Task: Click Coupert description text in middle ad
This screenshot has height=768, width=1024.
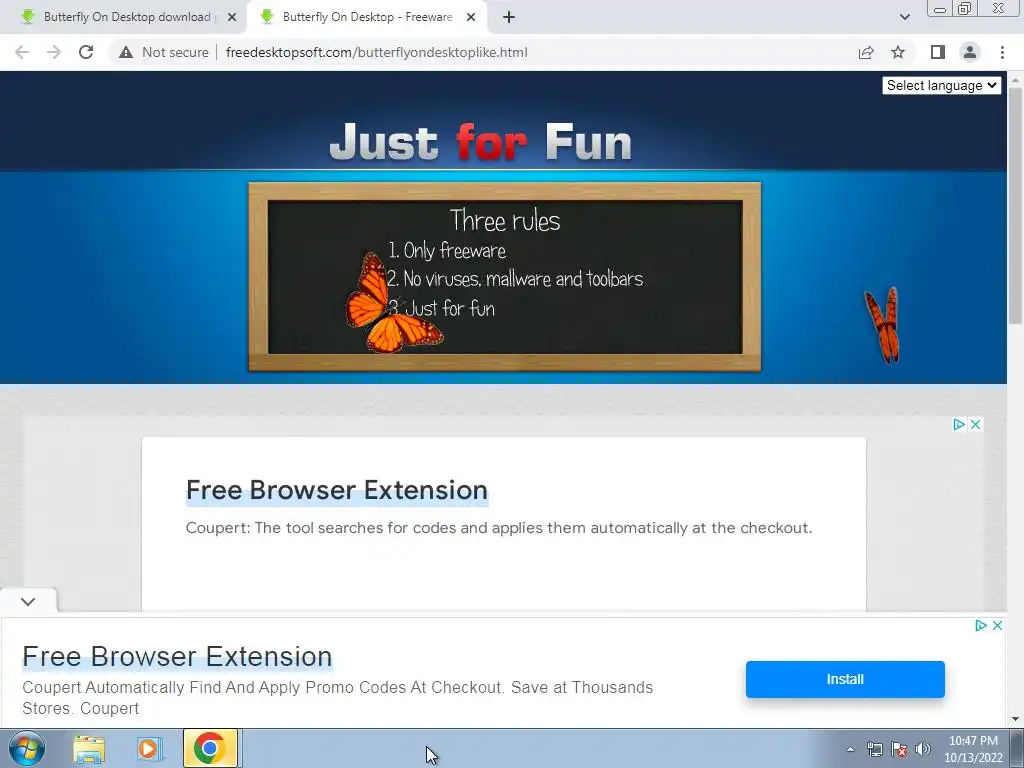Action: [x=499, y=528]
